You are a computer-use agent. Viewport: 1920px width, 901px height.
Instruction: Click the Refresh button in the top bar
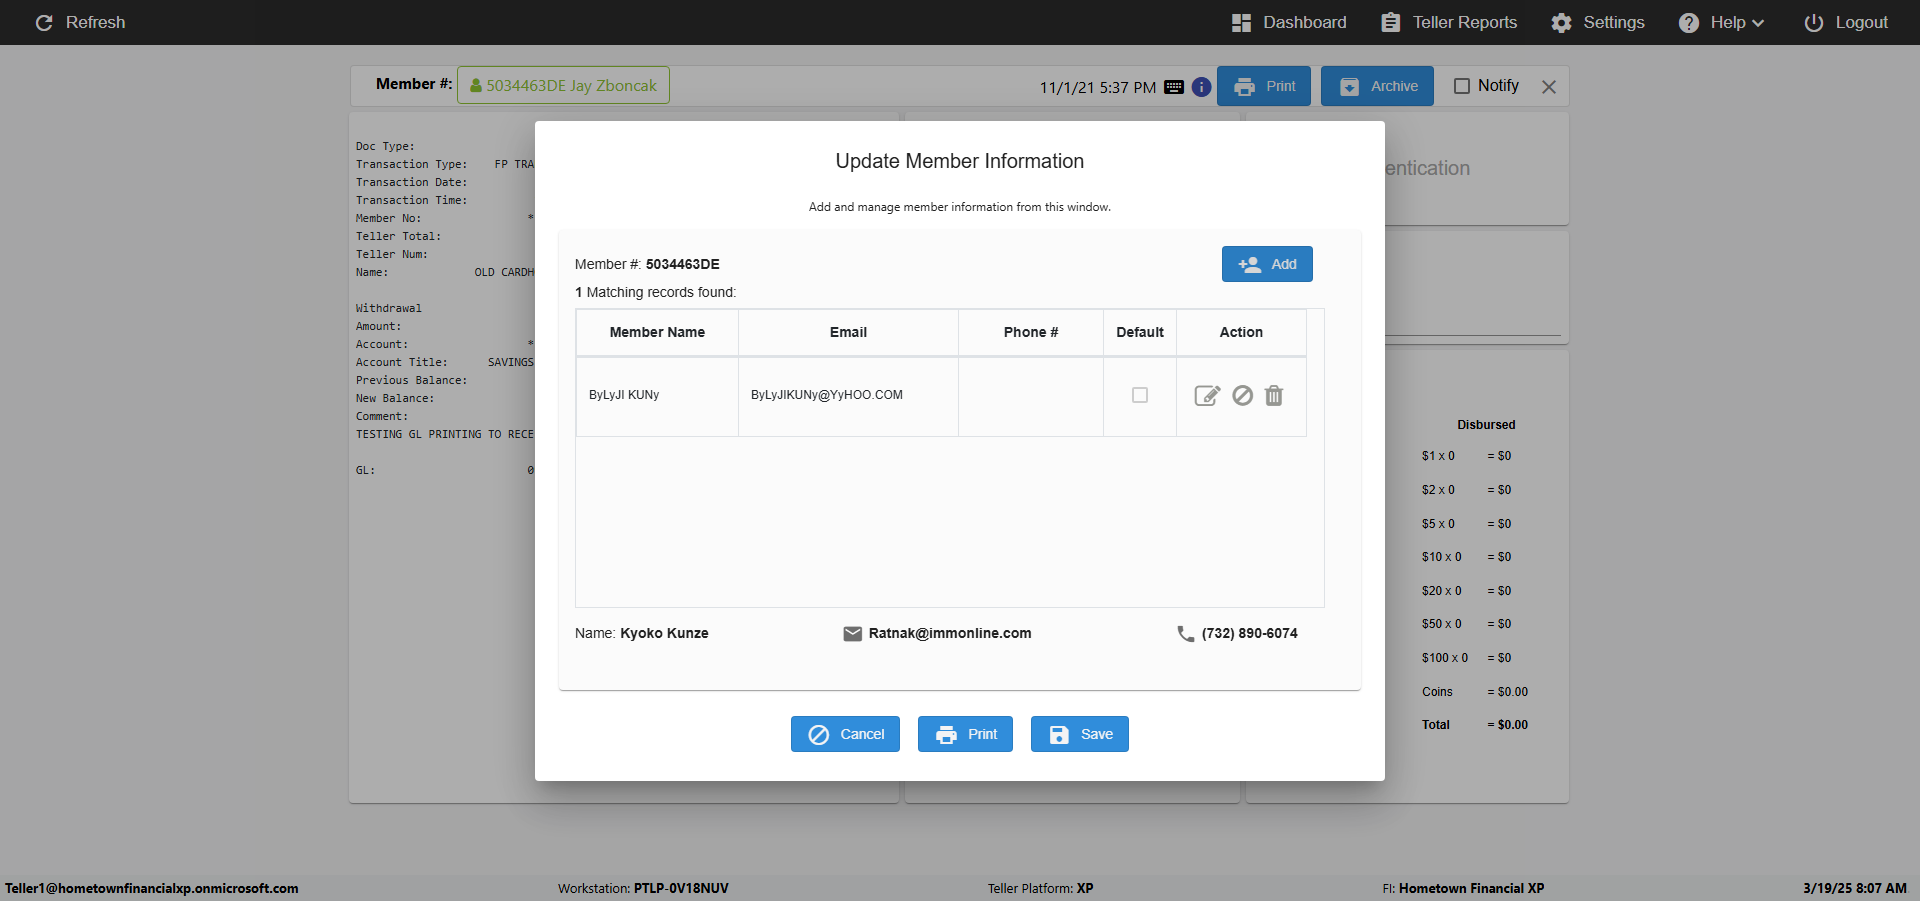click(x=80, y=22)
